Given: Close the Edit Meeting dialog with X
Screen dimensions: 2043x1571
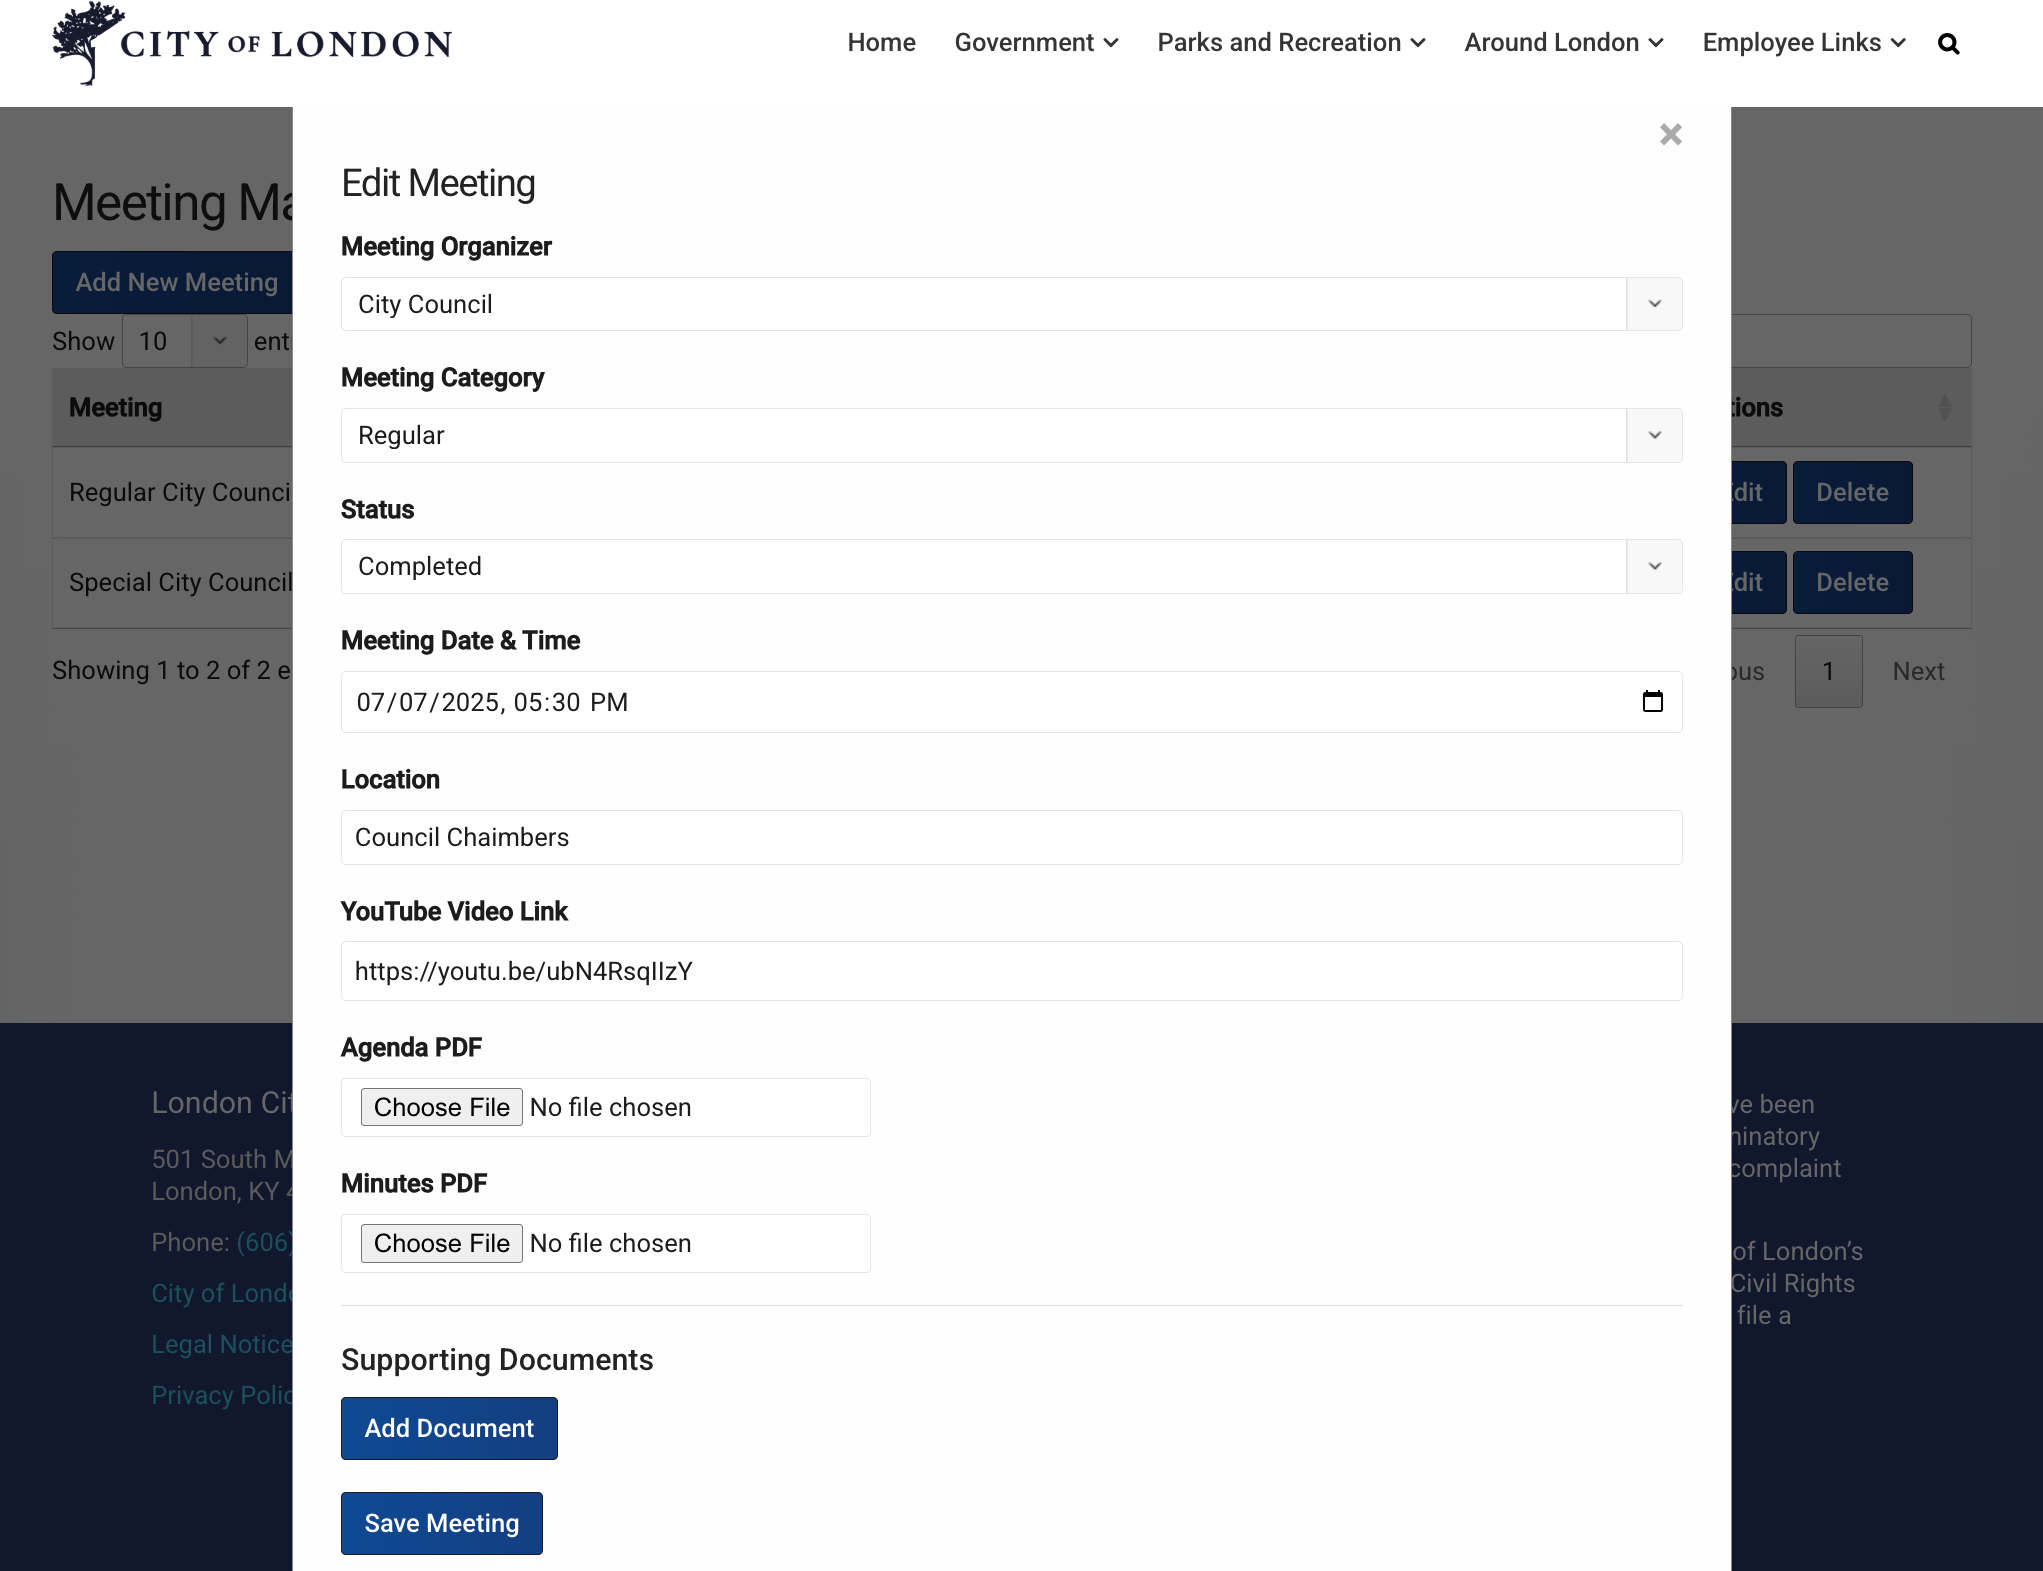Looking at the screenshot, I should click(1670, 135).
